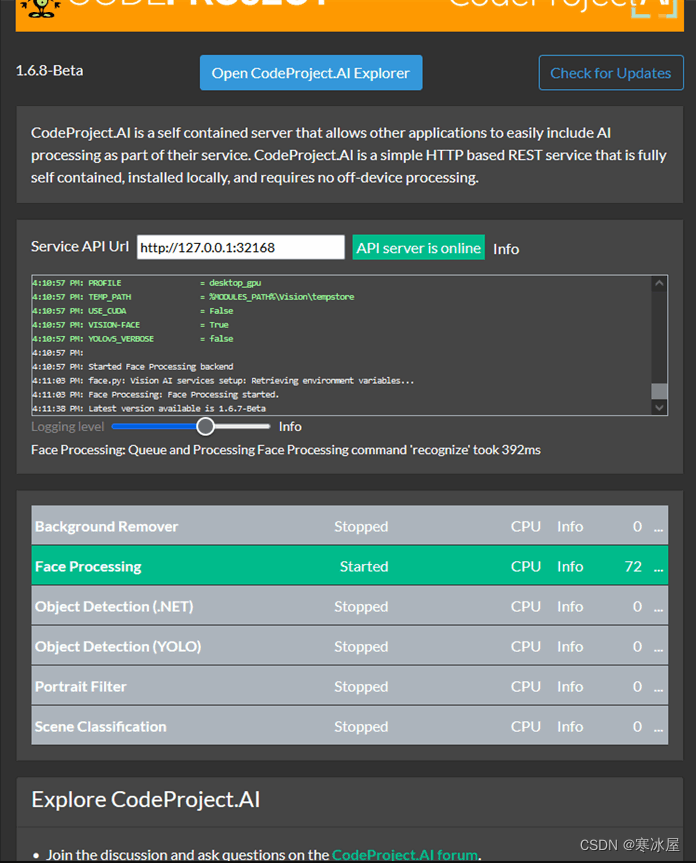Open Scene Classification options menu
The image size is (696, 863).
click(x=658, y=728)
